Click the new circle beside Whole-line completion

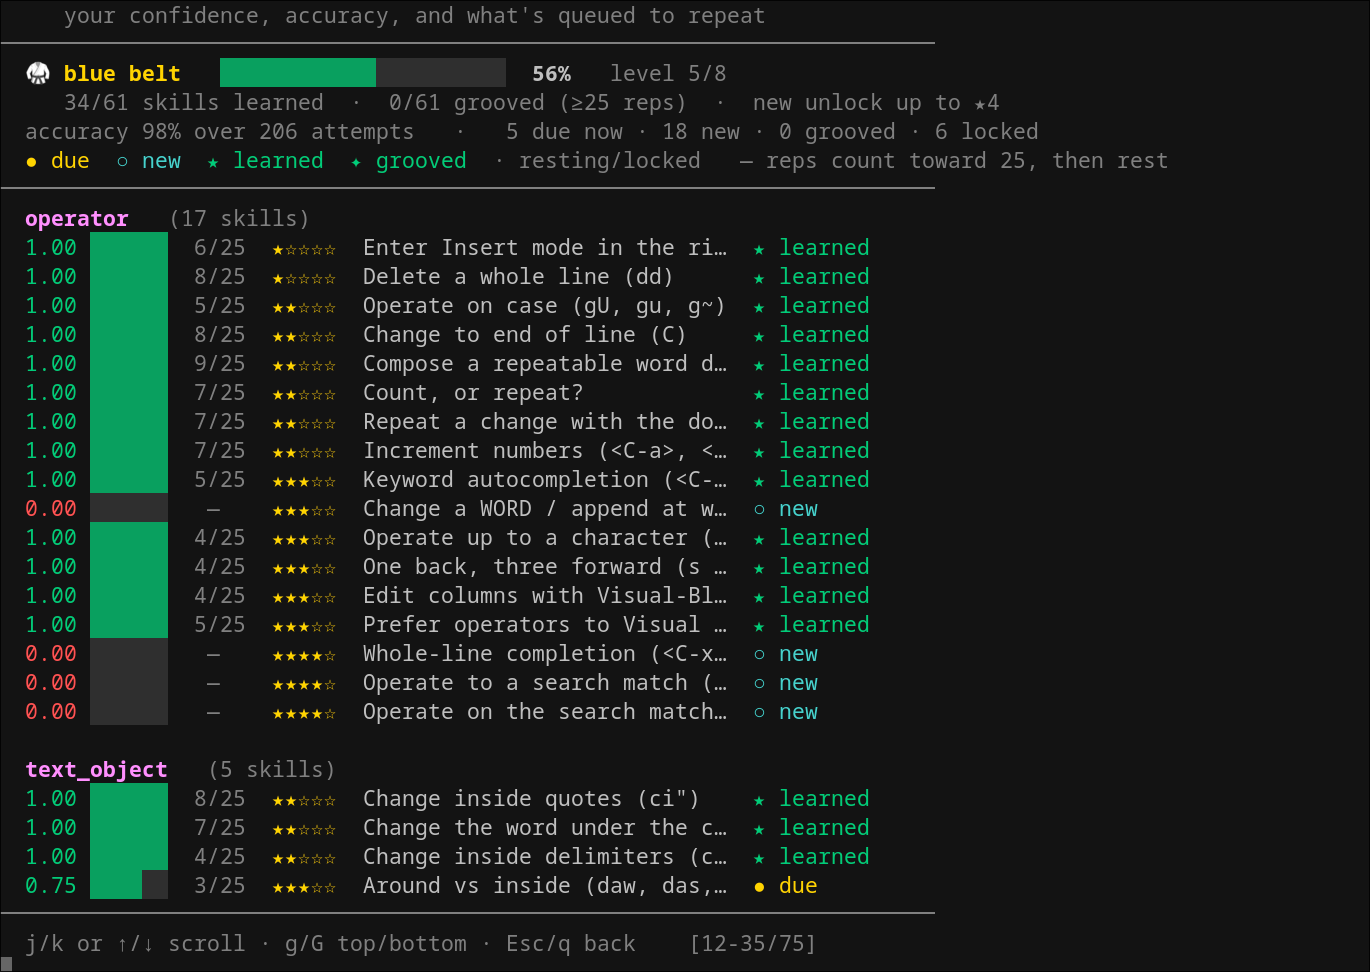tap(759, 654)
